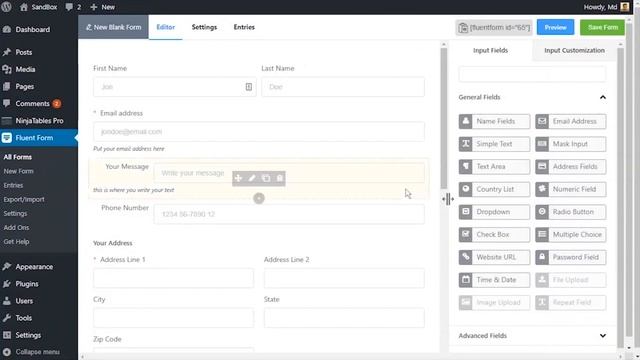Add a Password Field element
The width and height of the screenshot is (640, 360).
571,257
